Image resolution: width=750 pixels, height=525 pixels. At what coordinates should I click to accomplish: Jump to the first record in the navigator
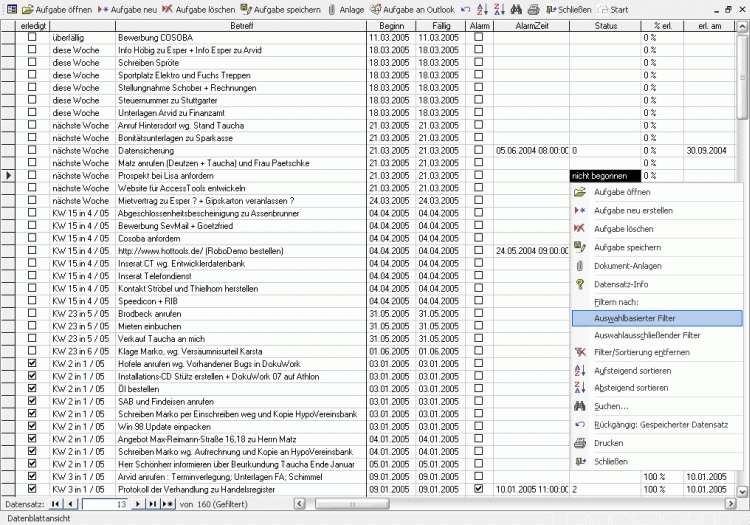click(x=56, y=504)
